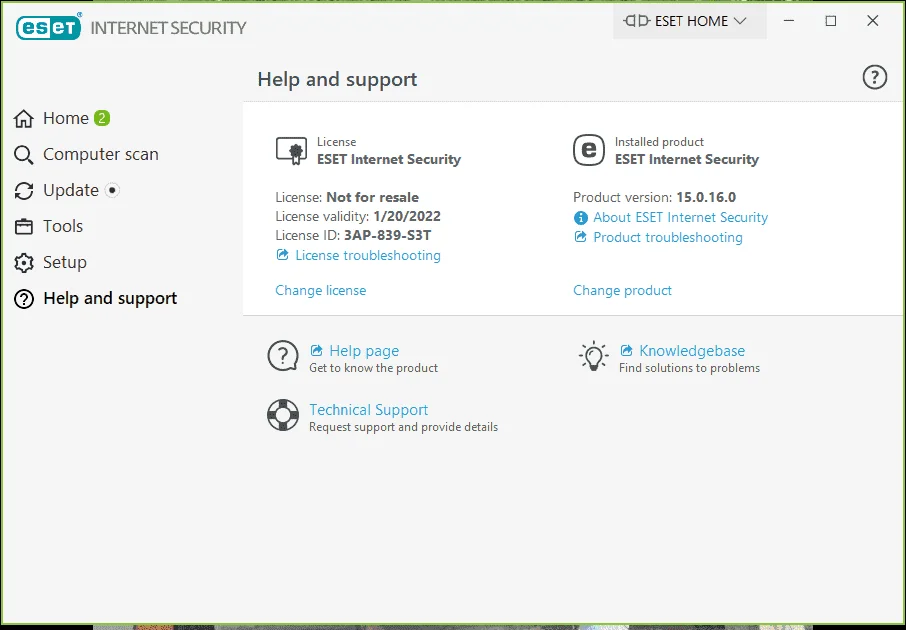906x630 pixels.
Task: Click the Installed product ESET e icon
Action: [x=589, y=150]
